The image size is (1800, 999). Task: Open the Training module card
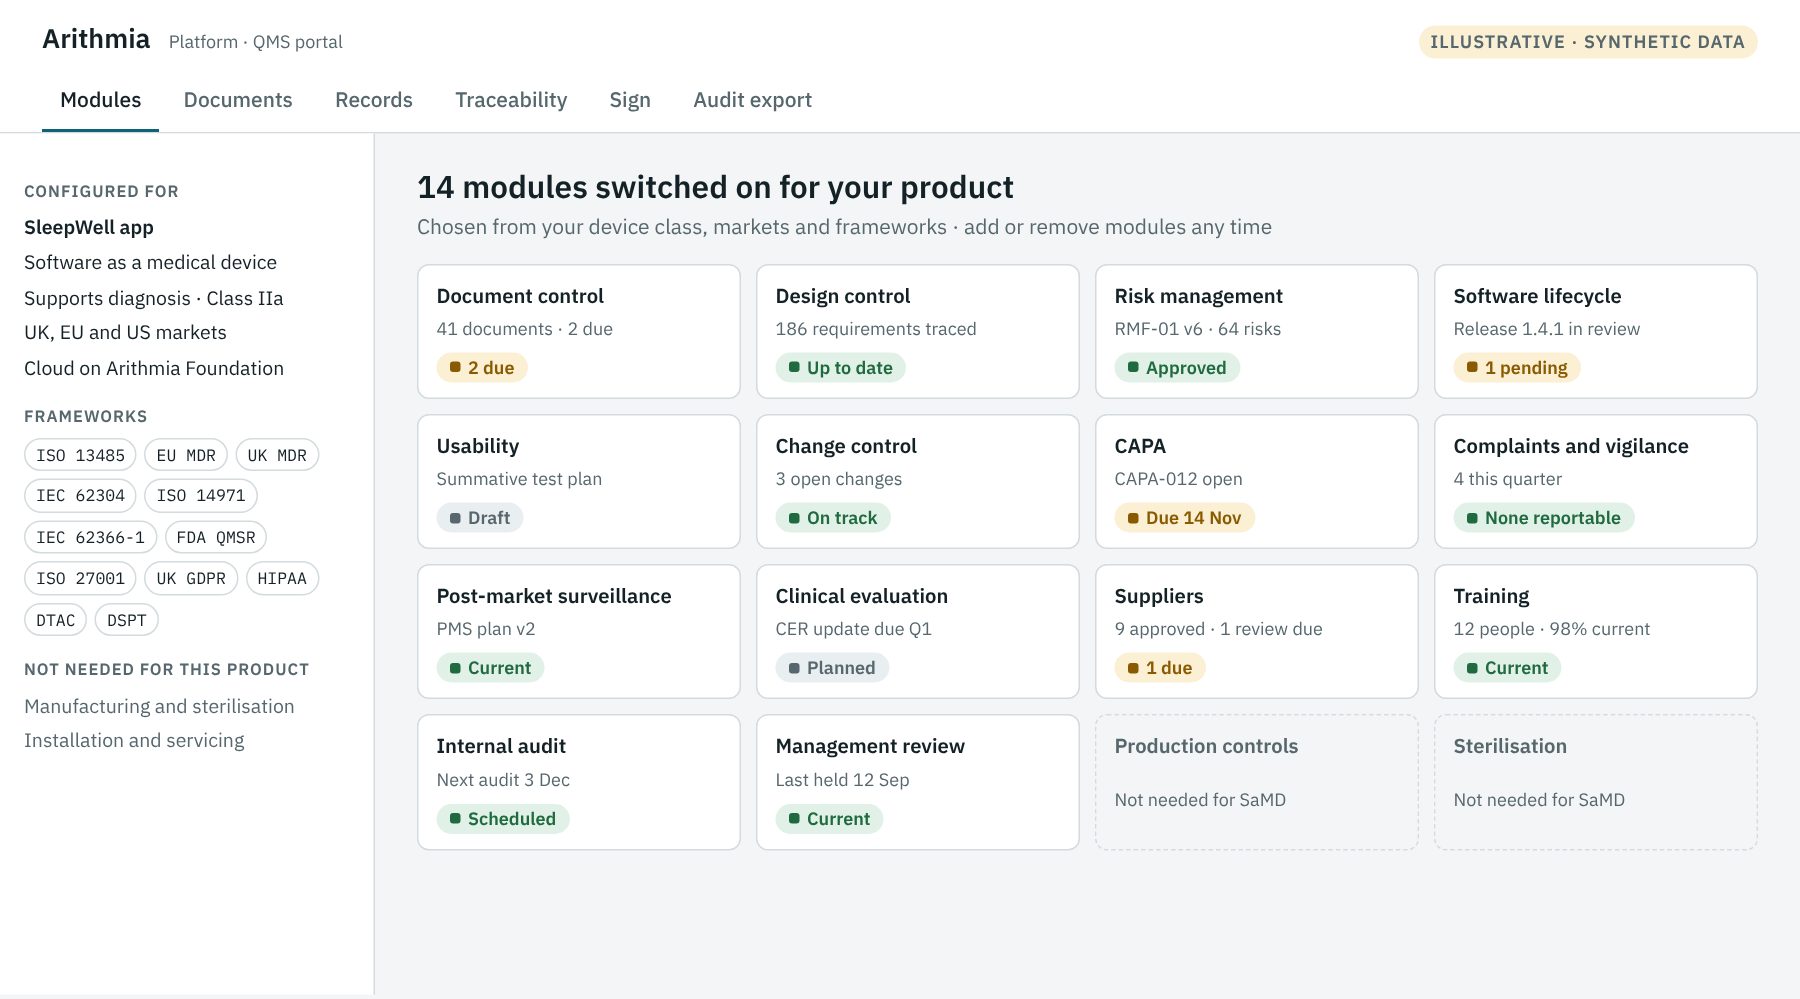coord(1596,631)
